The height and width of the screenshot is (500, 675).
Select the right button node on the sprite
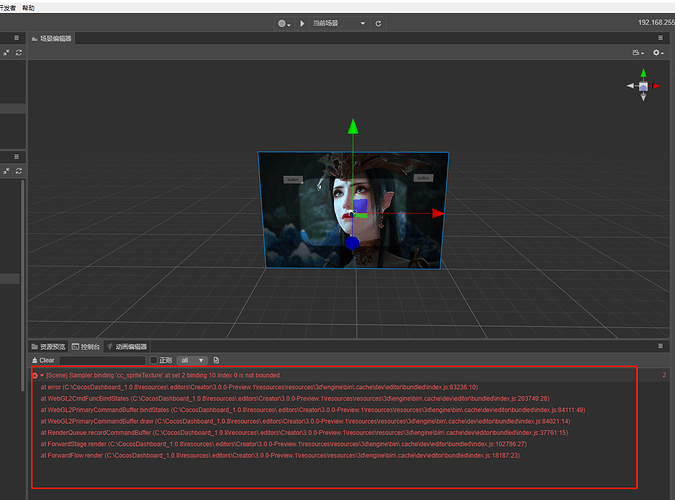pyautogui.click(x=423, y=178)
